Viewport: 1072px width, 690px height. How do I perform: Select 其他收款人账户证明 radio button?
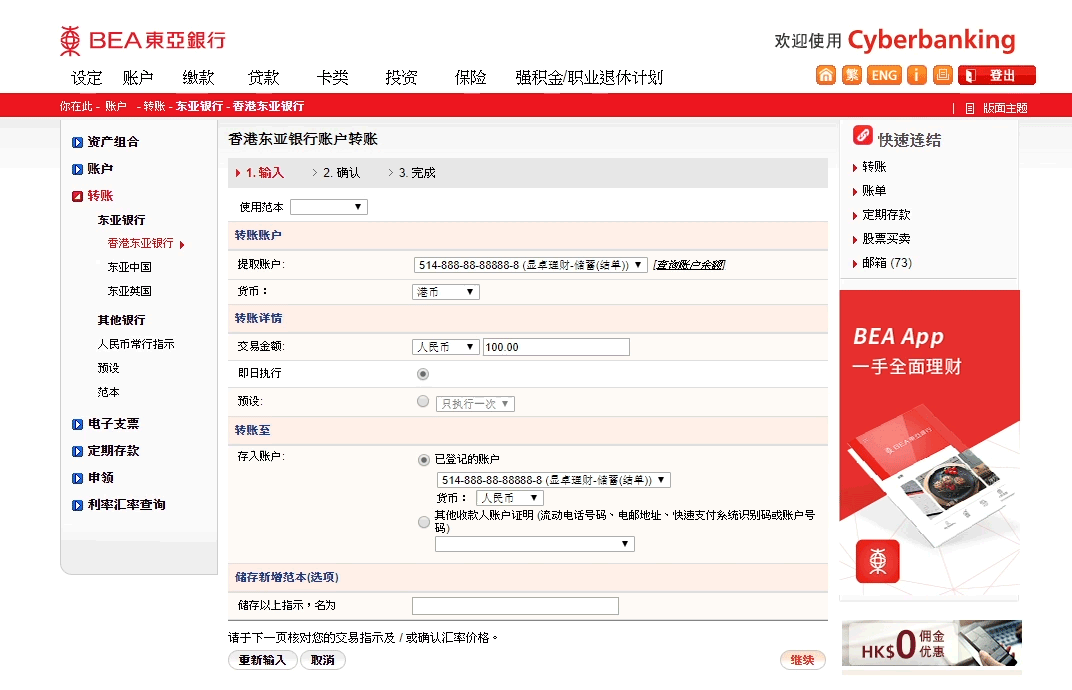(424, 522)
